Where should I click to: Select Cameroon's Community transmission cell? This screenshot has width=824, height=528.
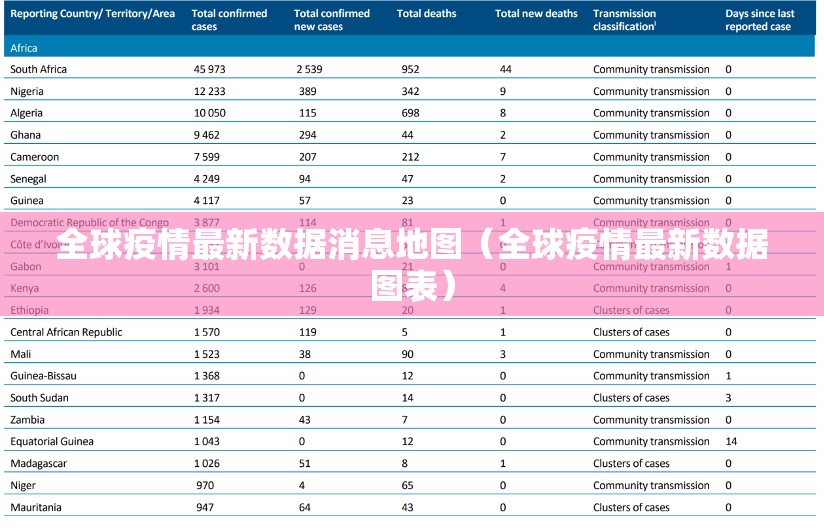[x=651, y=157]
